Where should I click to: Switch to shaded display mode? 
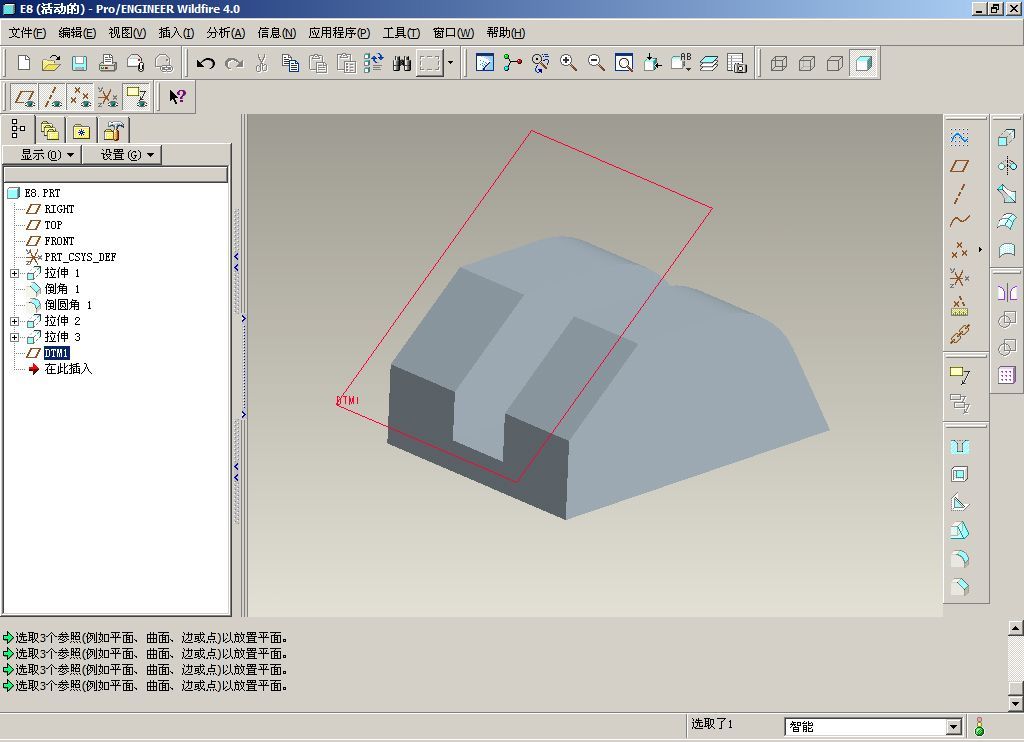pyautogui.click(x=863, y=63)
